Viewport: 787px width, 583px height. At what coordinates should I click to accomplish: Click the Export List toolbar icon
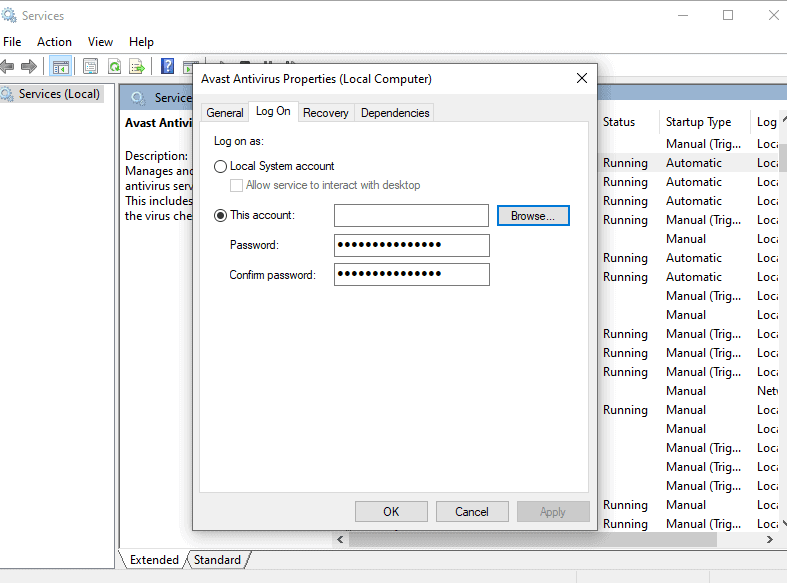coord(137,66)
